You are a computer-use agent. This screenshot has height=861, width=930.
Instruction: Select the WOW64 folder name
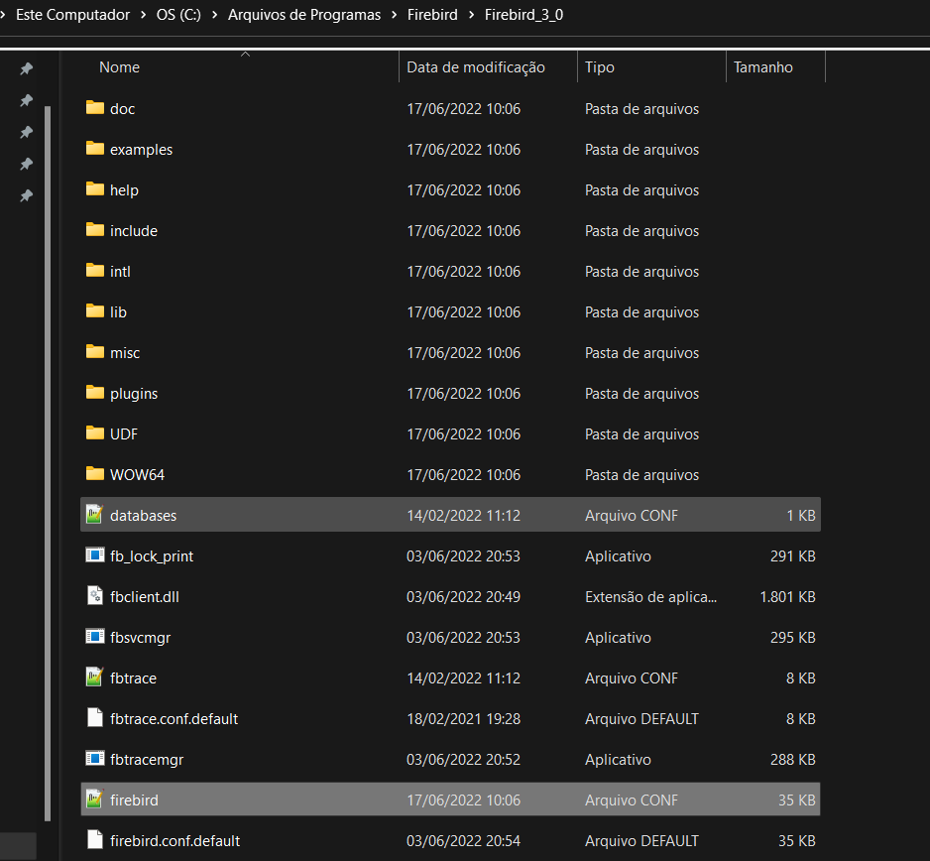pos(137,475)
